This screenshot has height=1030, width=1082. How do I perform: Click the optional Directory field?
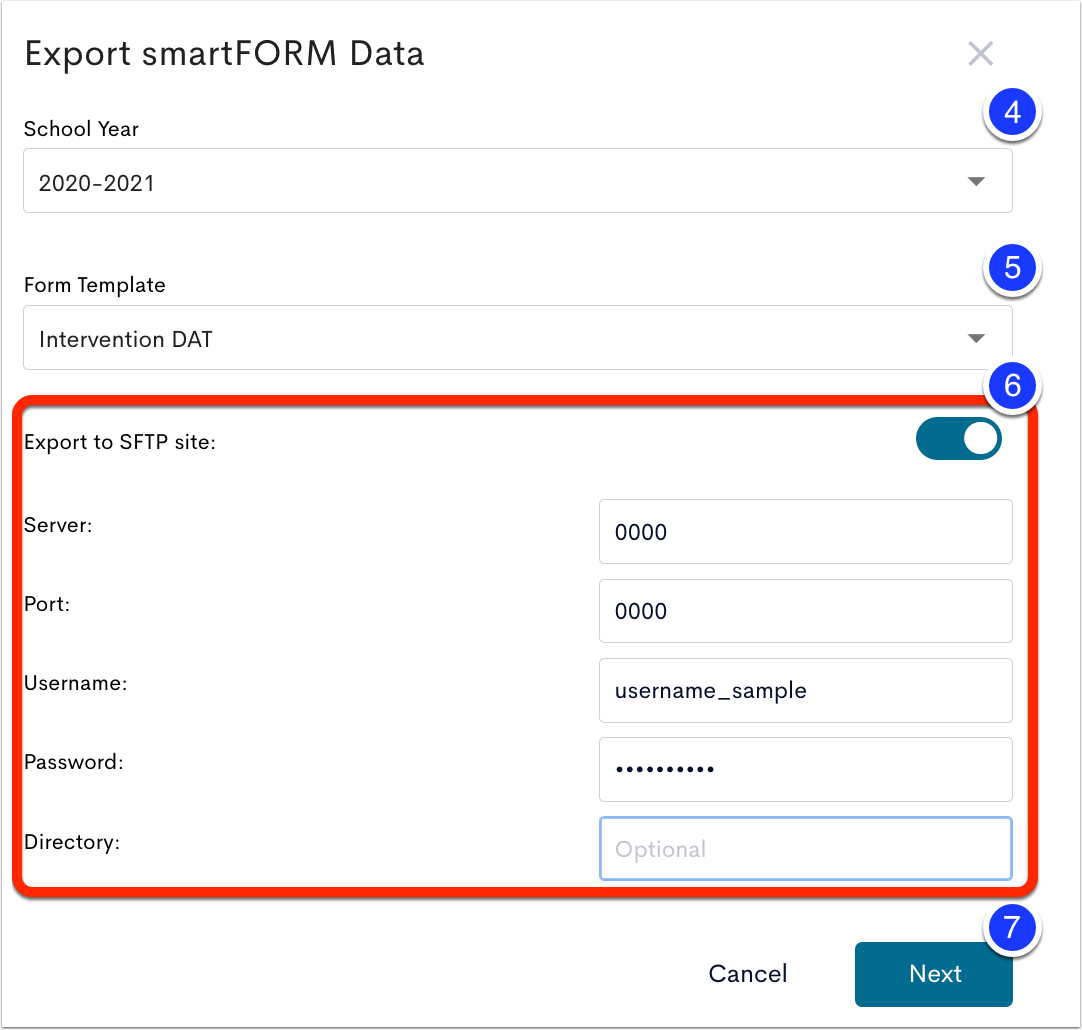805,848
